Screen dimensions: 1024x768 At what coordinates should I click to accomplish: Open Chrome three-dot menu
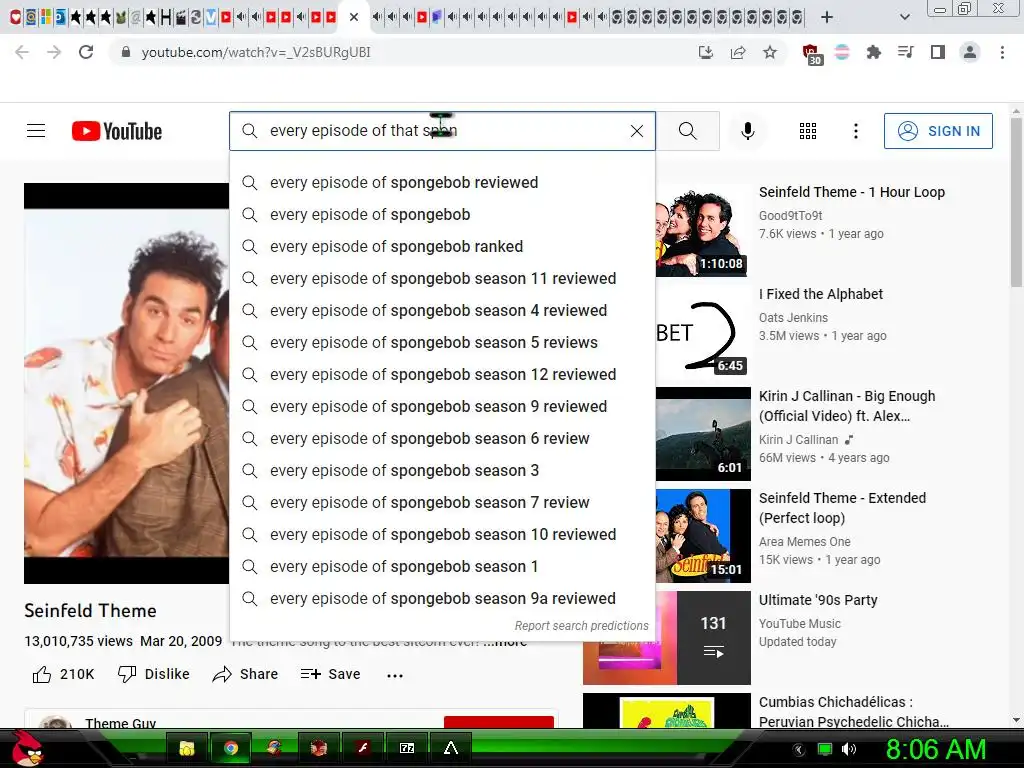click(1002, 52)
